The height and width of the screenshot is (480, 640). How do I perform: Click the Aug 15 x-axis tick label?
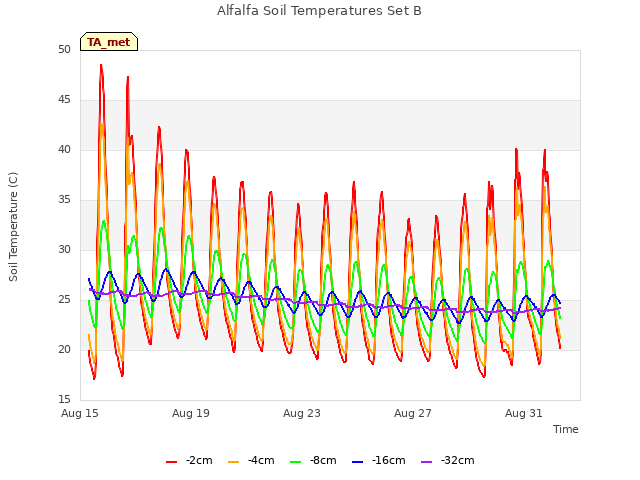click(80, 413)
